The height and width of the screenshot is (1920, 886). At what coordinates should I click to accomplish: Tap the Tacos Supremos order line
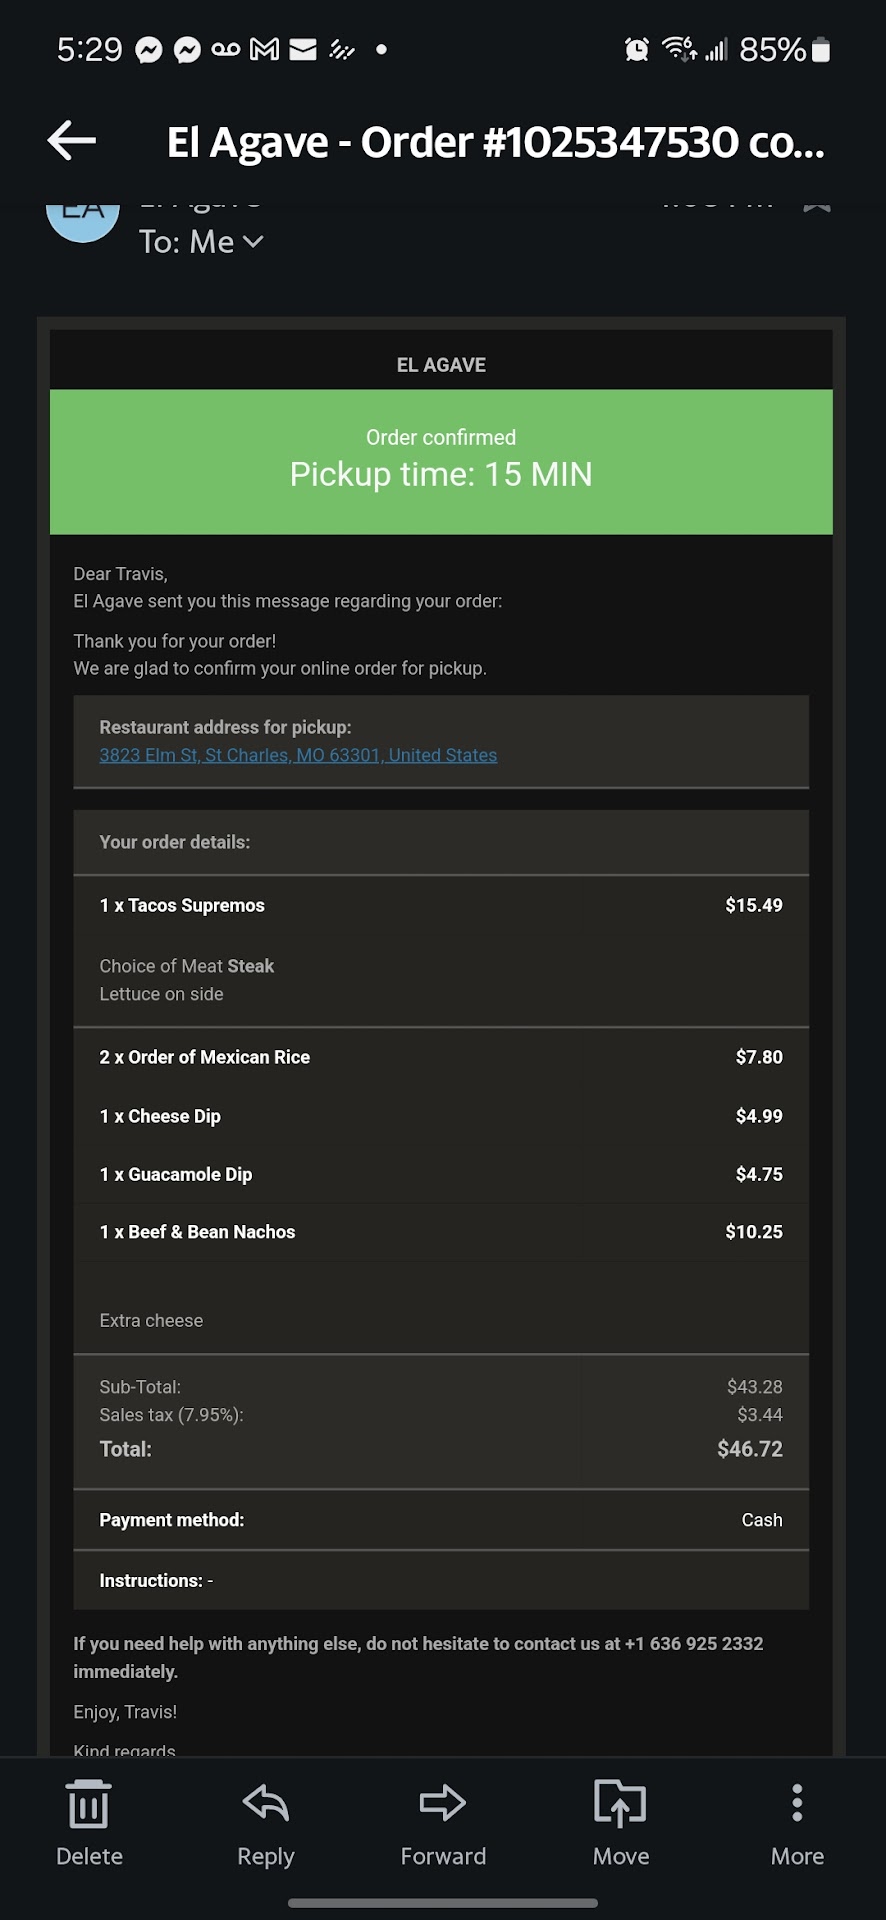coord(182,905)
